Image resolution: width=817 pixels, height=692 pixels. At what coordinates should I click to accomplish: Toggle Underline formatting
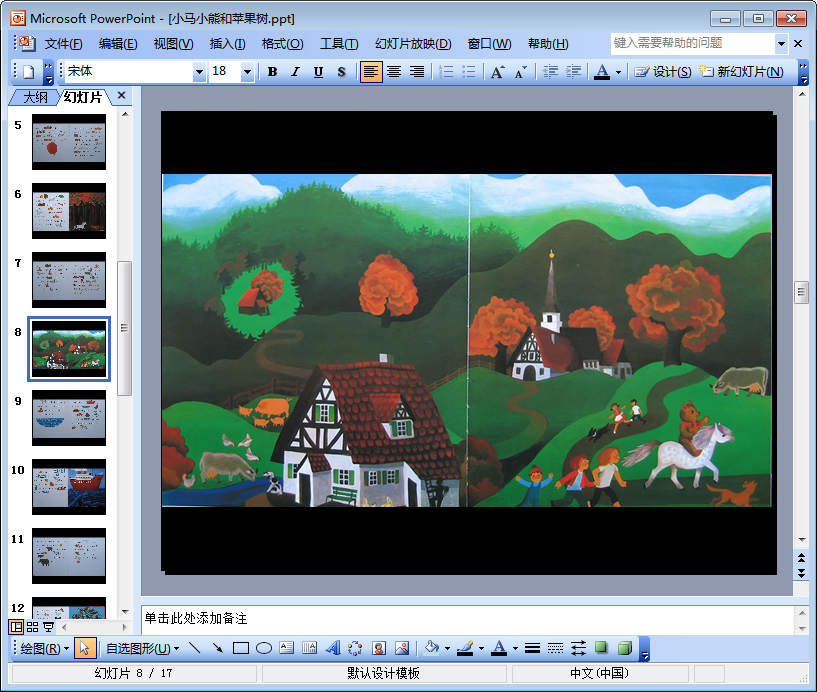click(318, 72)
